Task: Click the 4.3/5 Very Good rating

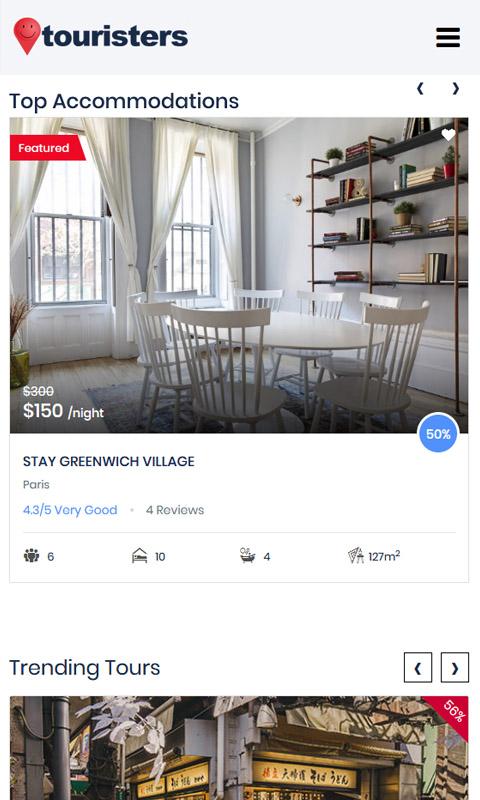Action: [x=70, y=510]
